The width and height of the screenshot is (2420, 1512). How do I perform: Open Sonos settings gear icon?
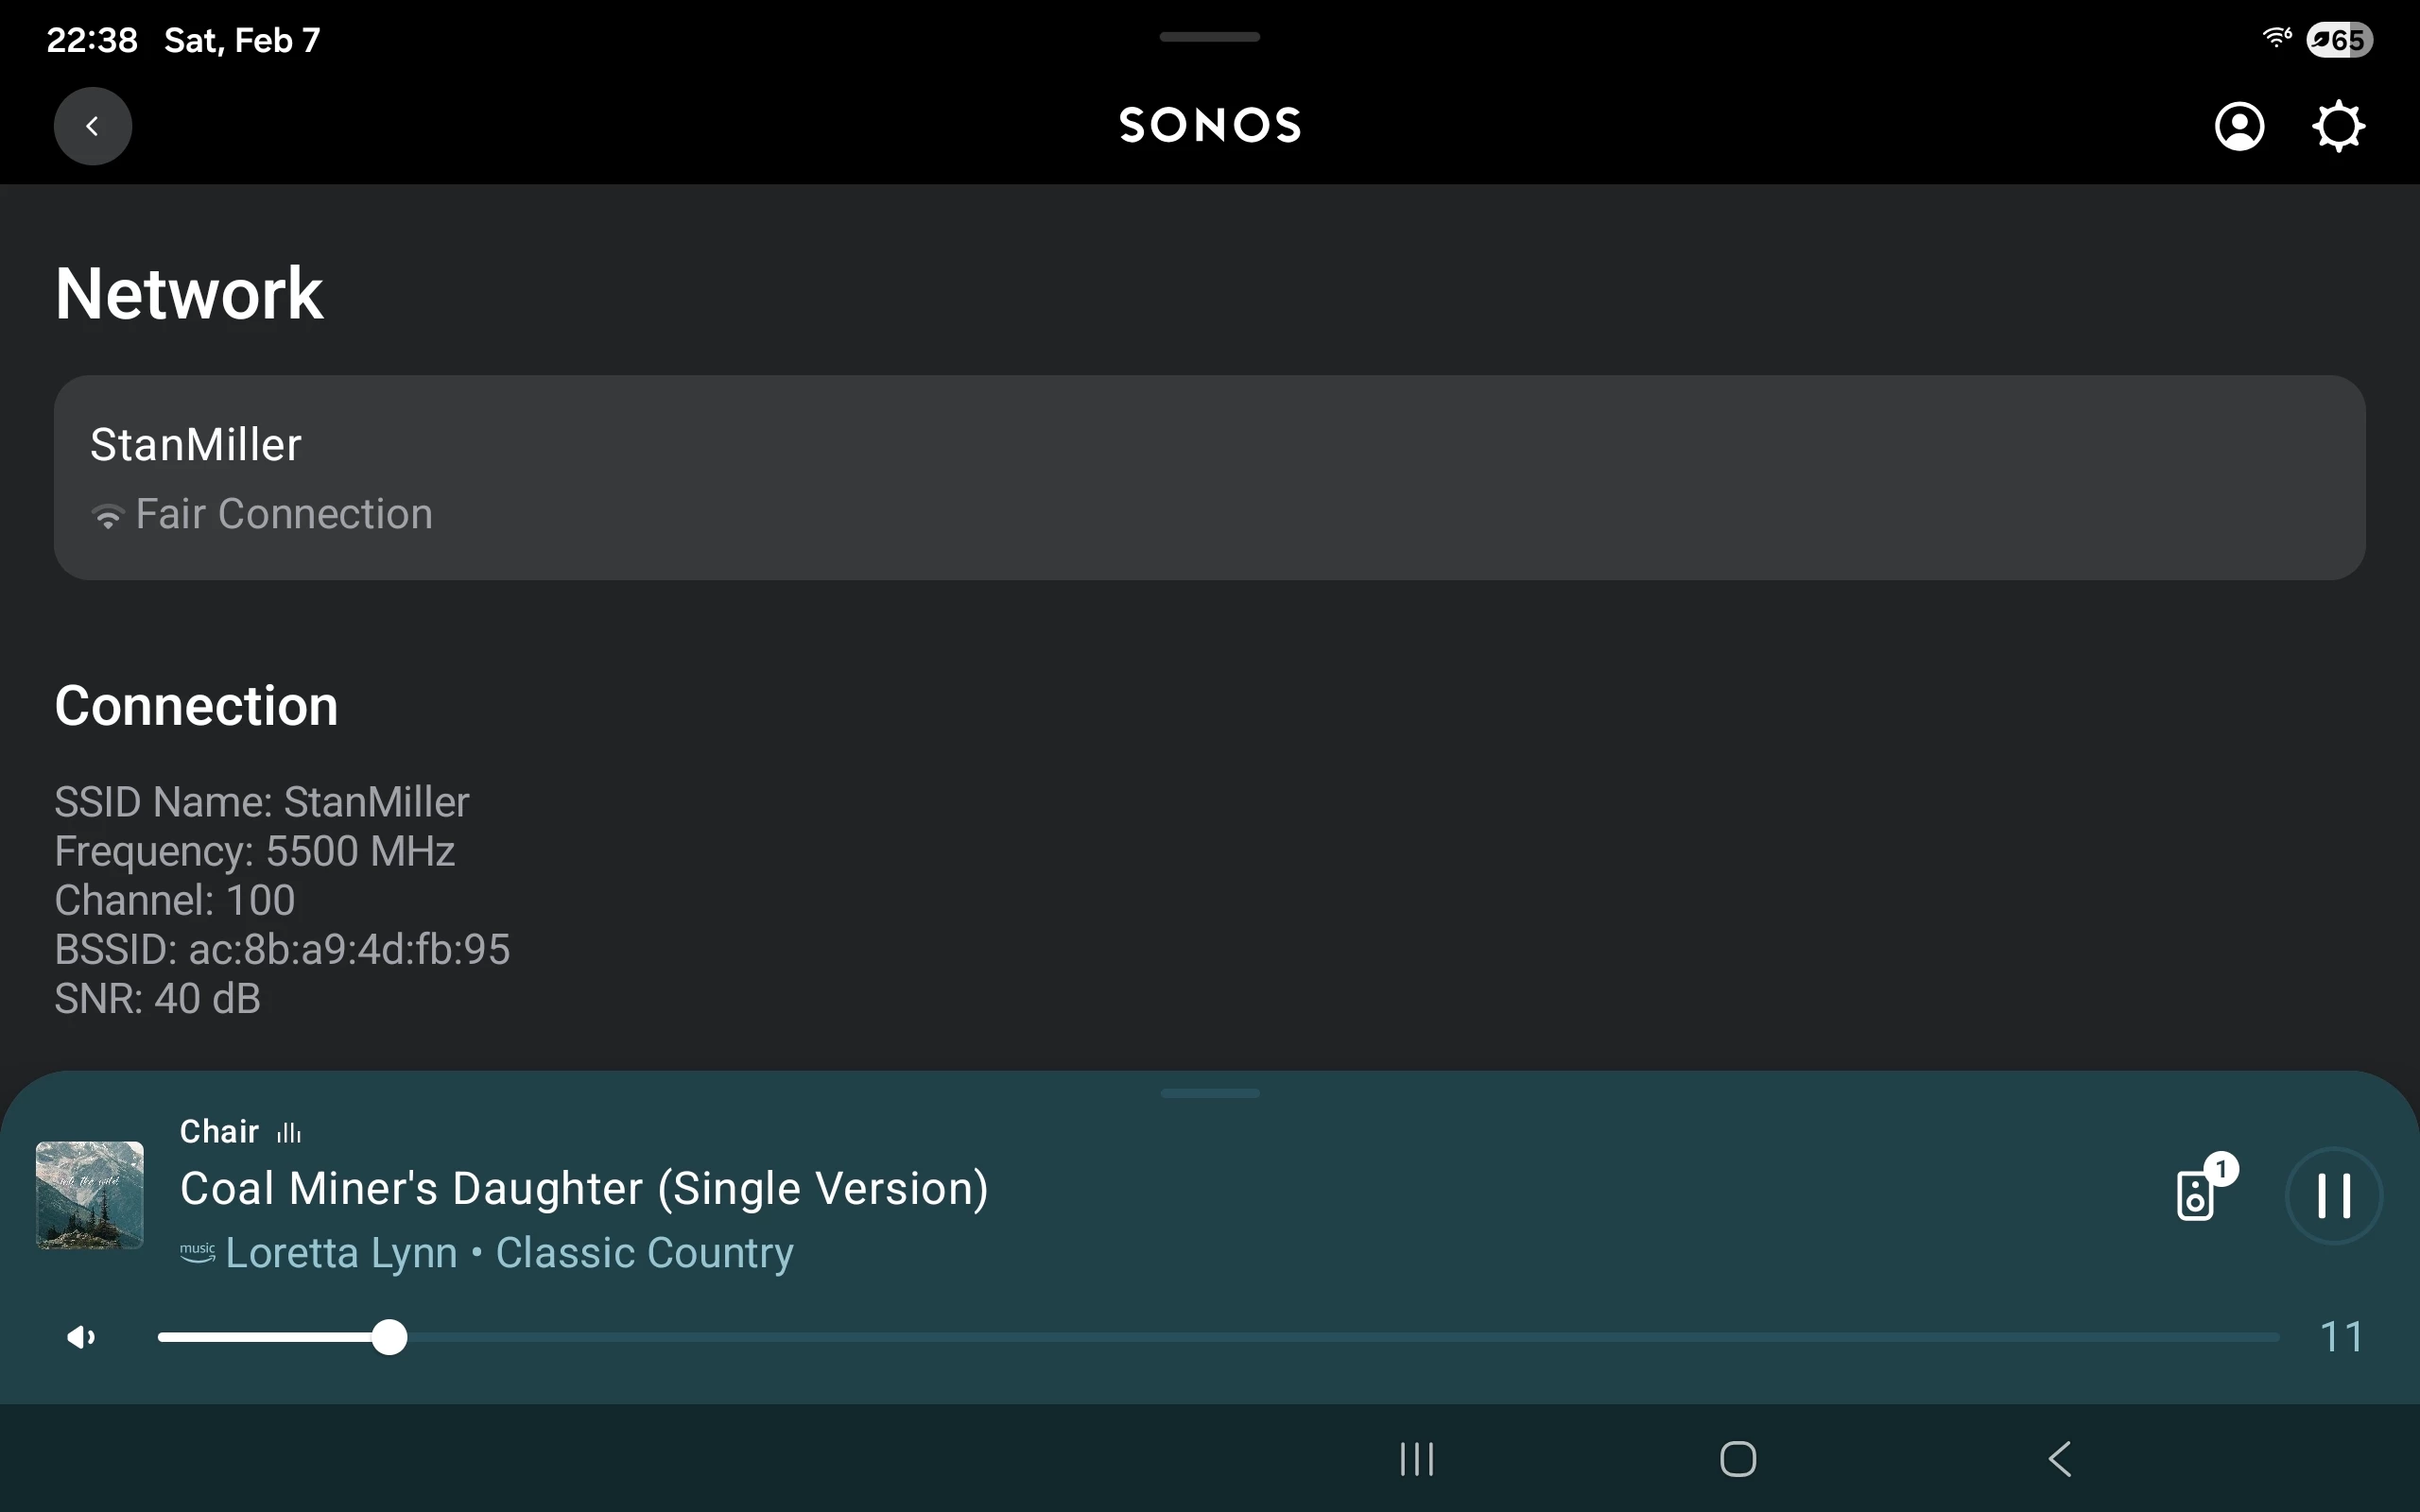pyautogui.click(x=2338, y=126)
